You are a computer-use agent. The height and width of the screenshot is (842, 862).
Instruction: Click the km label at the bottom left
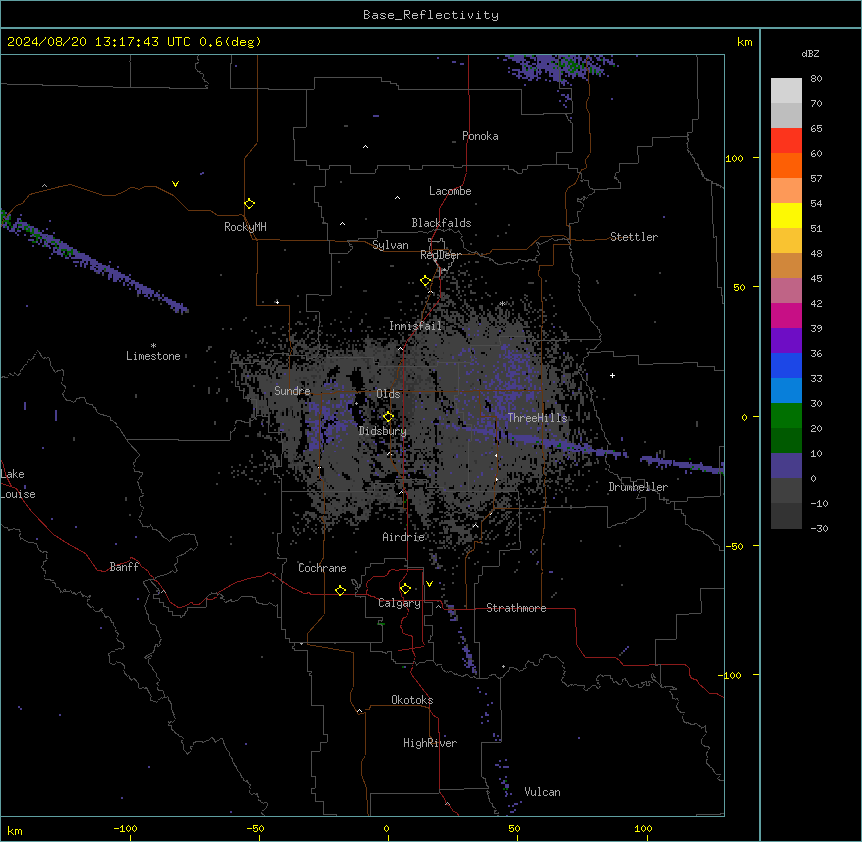coord(15,831)
